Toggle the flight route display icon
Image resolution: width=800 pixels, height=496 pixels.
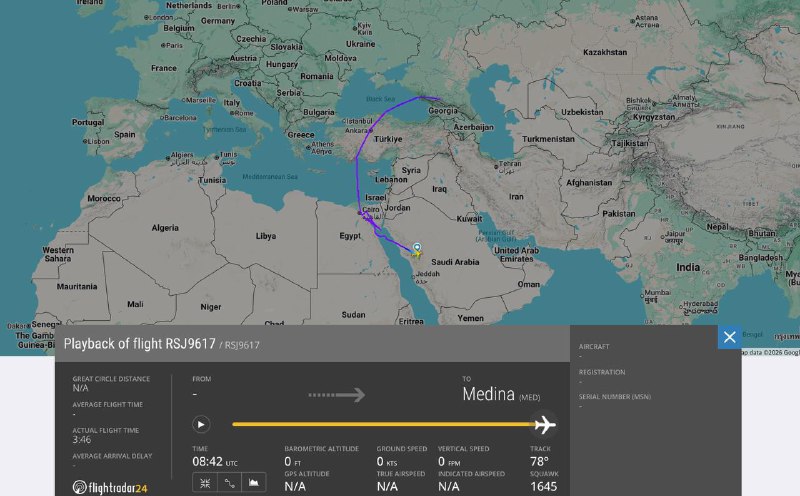point(229,483)
